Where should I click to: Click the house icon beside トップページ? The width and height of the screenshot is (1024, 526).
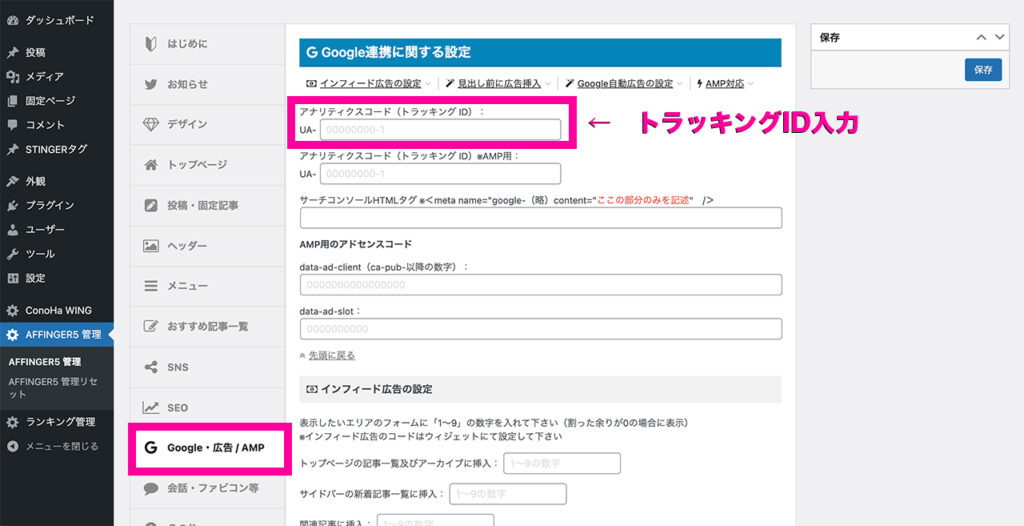click(x=151, y=165)
